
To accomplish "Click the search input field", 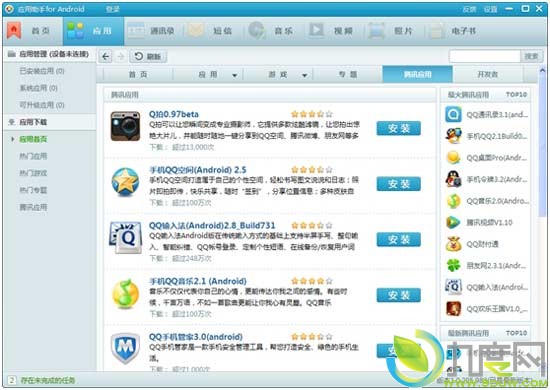I will pyautogui.click(x=484, y=56).
